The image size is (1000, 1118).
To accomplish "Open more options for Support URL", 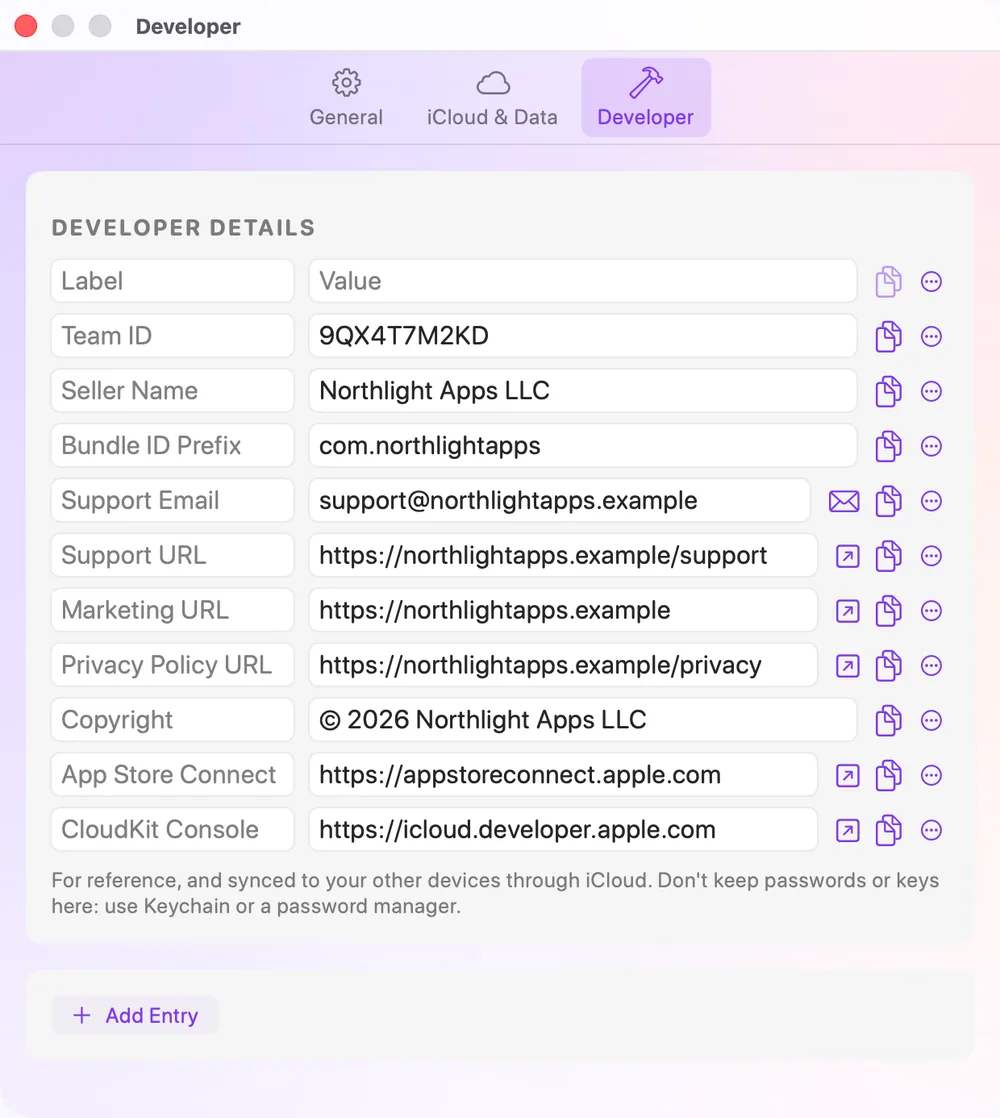I will pyautogui.click(x=931, y=555).
